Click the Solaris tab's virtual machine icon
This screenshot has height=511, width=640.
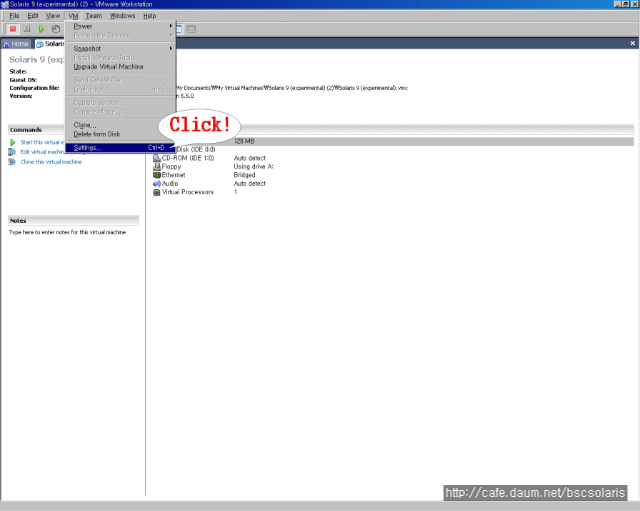pyautogui.click(x=40, y=44)
